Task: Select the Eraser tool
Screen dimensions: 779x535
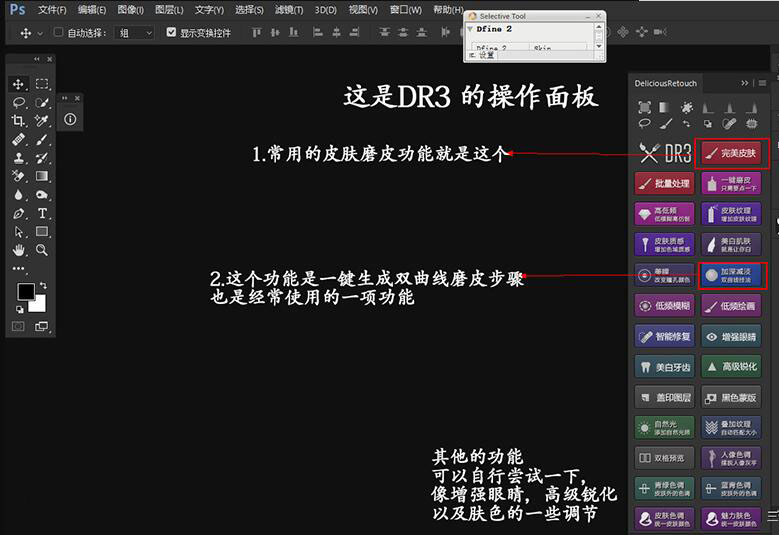Action: click(18, 176)
